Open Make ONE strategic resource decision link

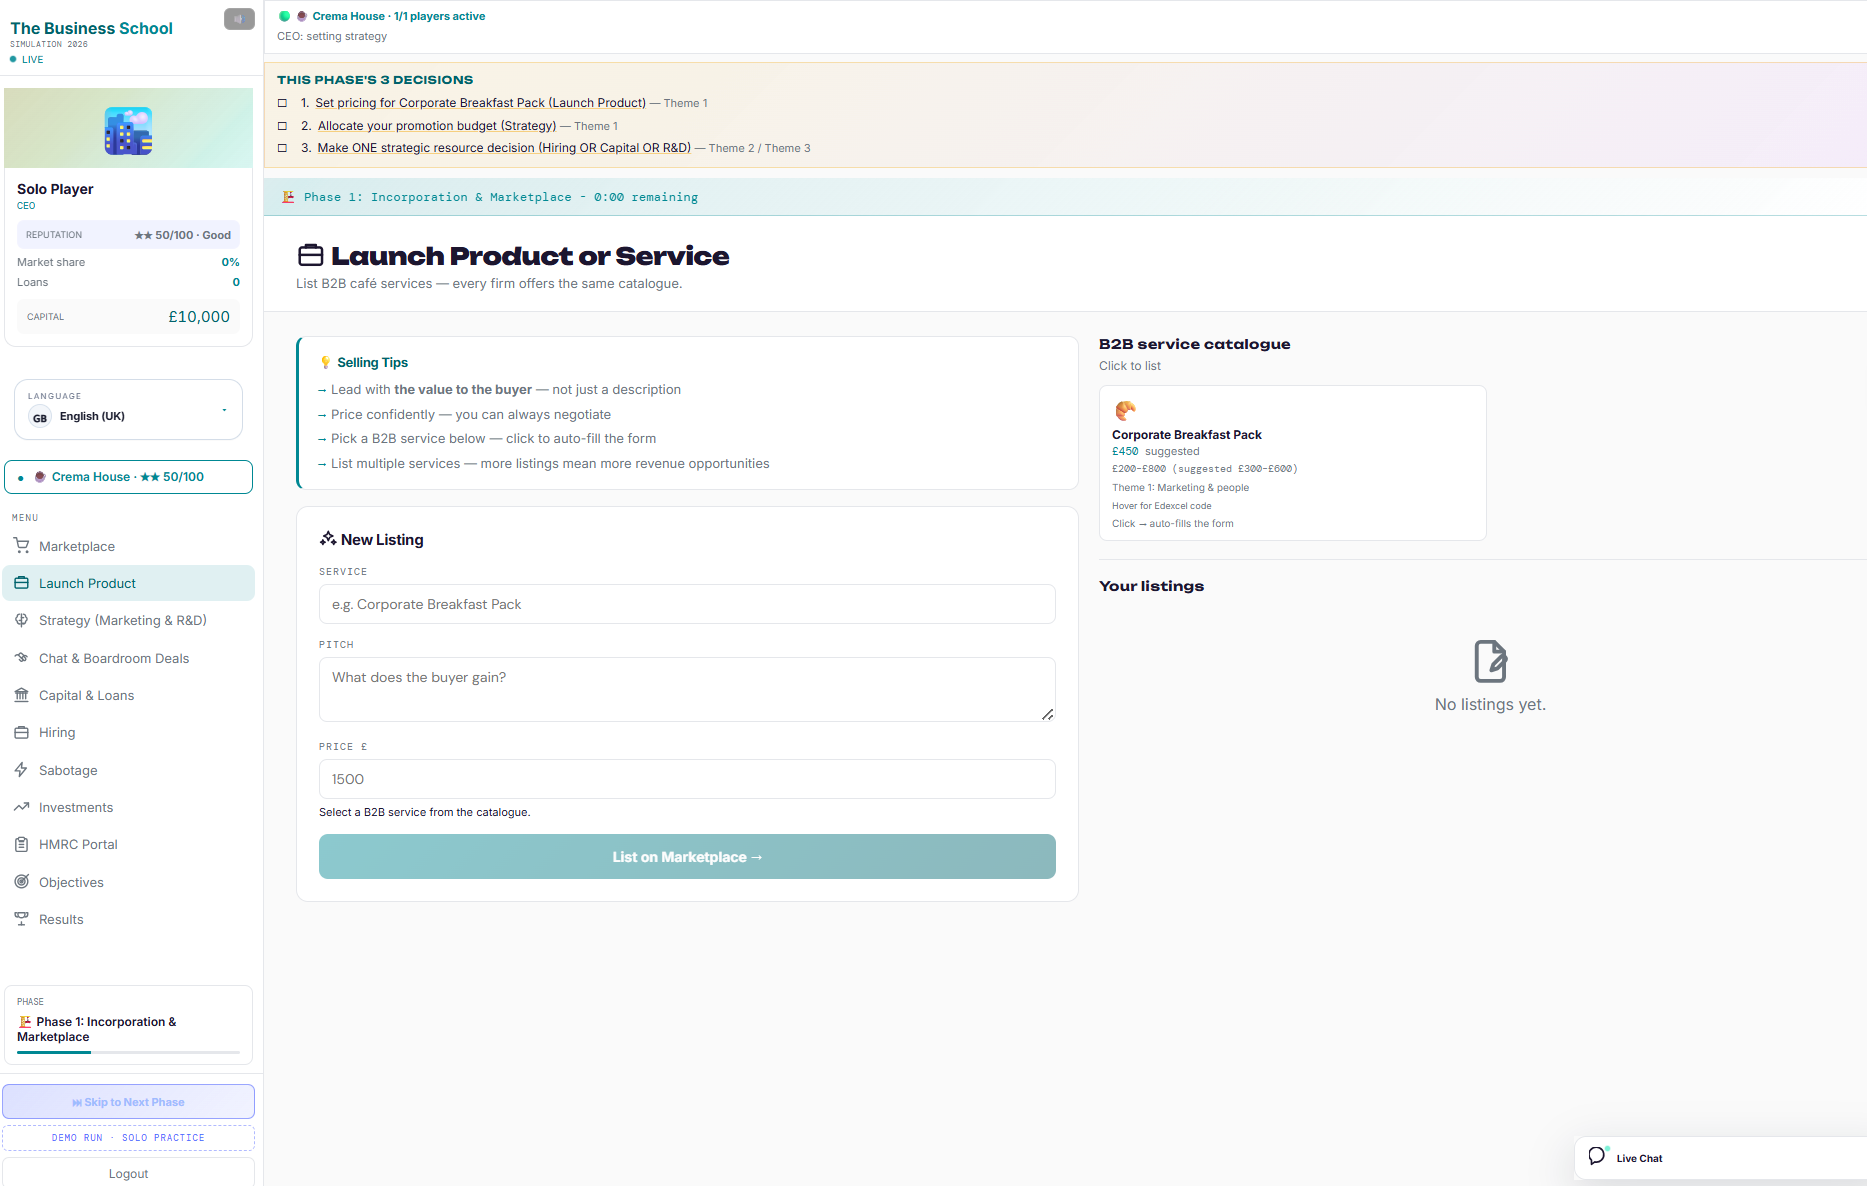[x=504, y=148]
